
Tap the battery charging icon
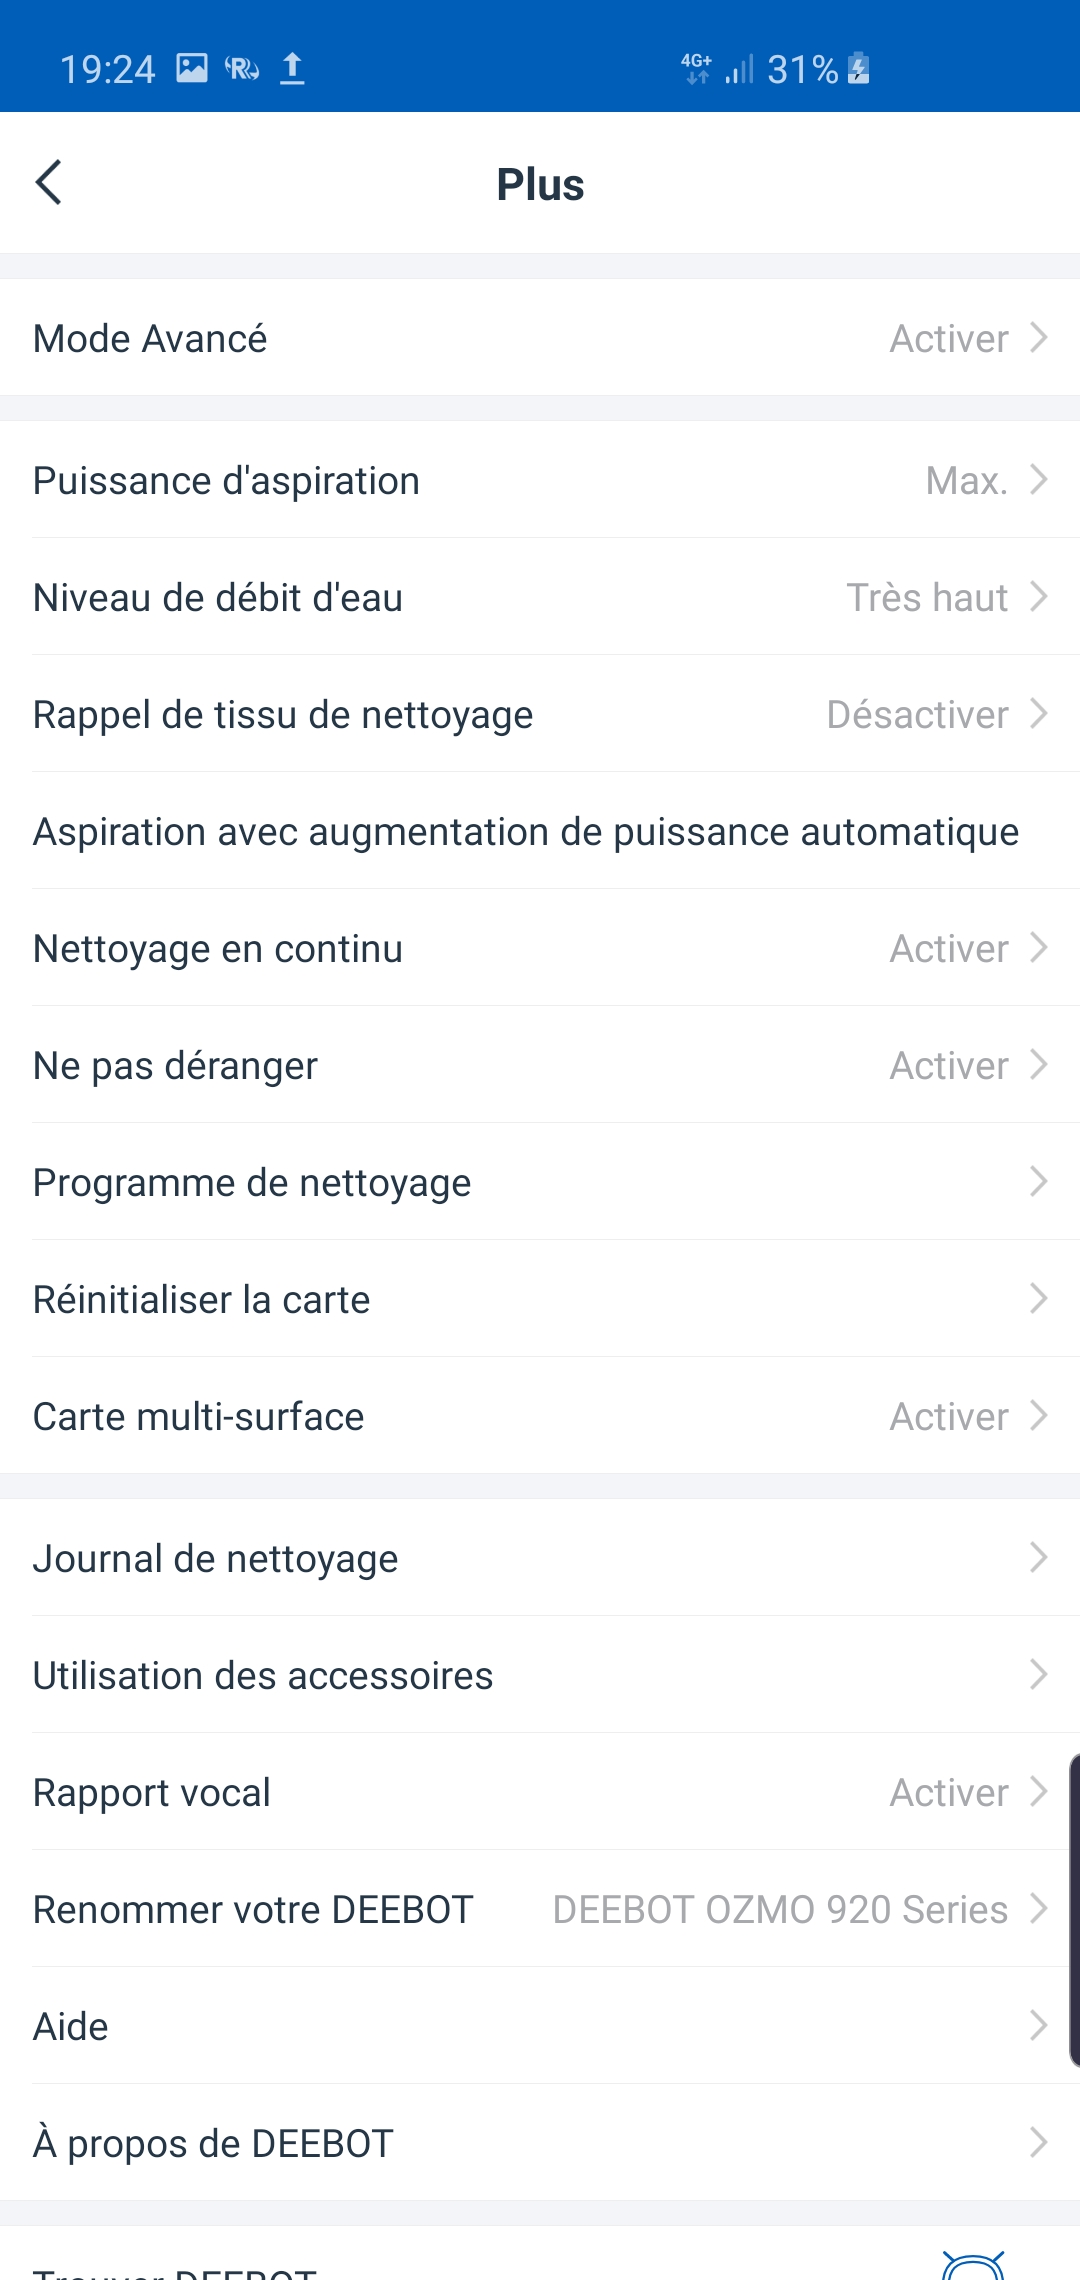click(x=858, y=68)
